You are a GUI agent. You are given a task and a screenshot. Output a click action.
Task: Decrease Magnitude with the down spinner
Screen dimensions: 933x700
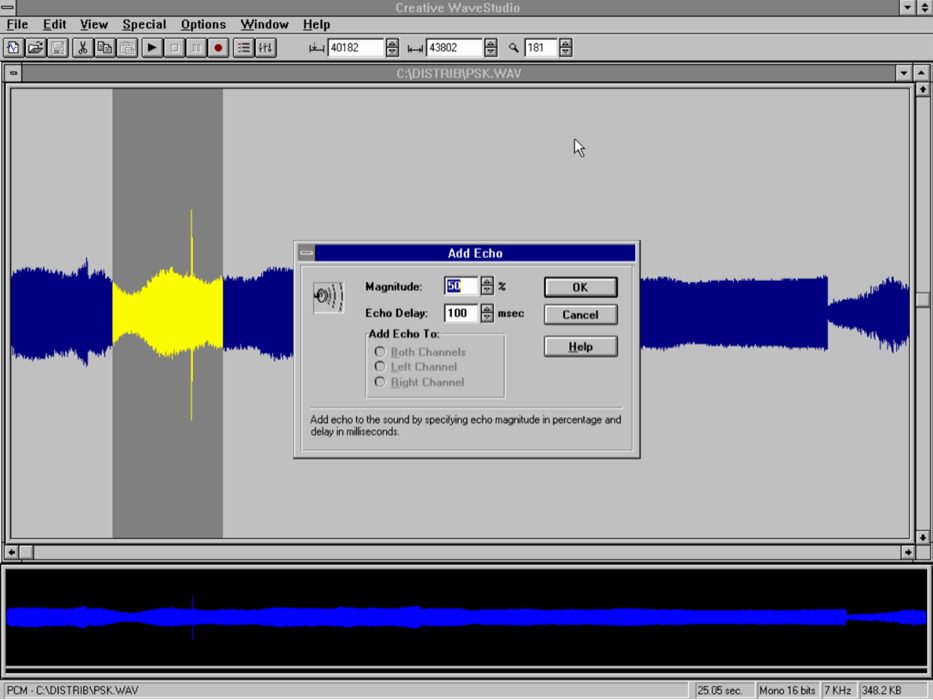(487, 290)
